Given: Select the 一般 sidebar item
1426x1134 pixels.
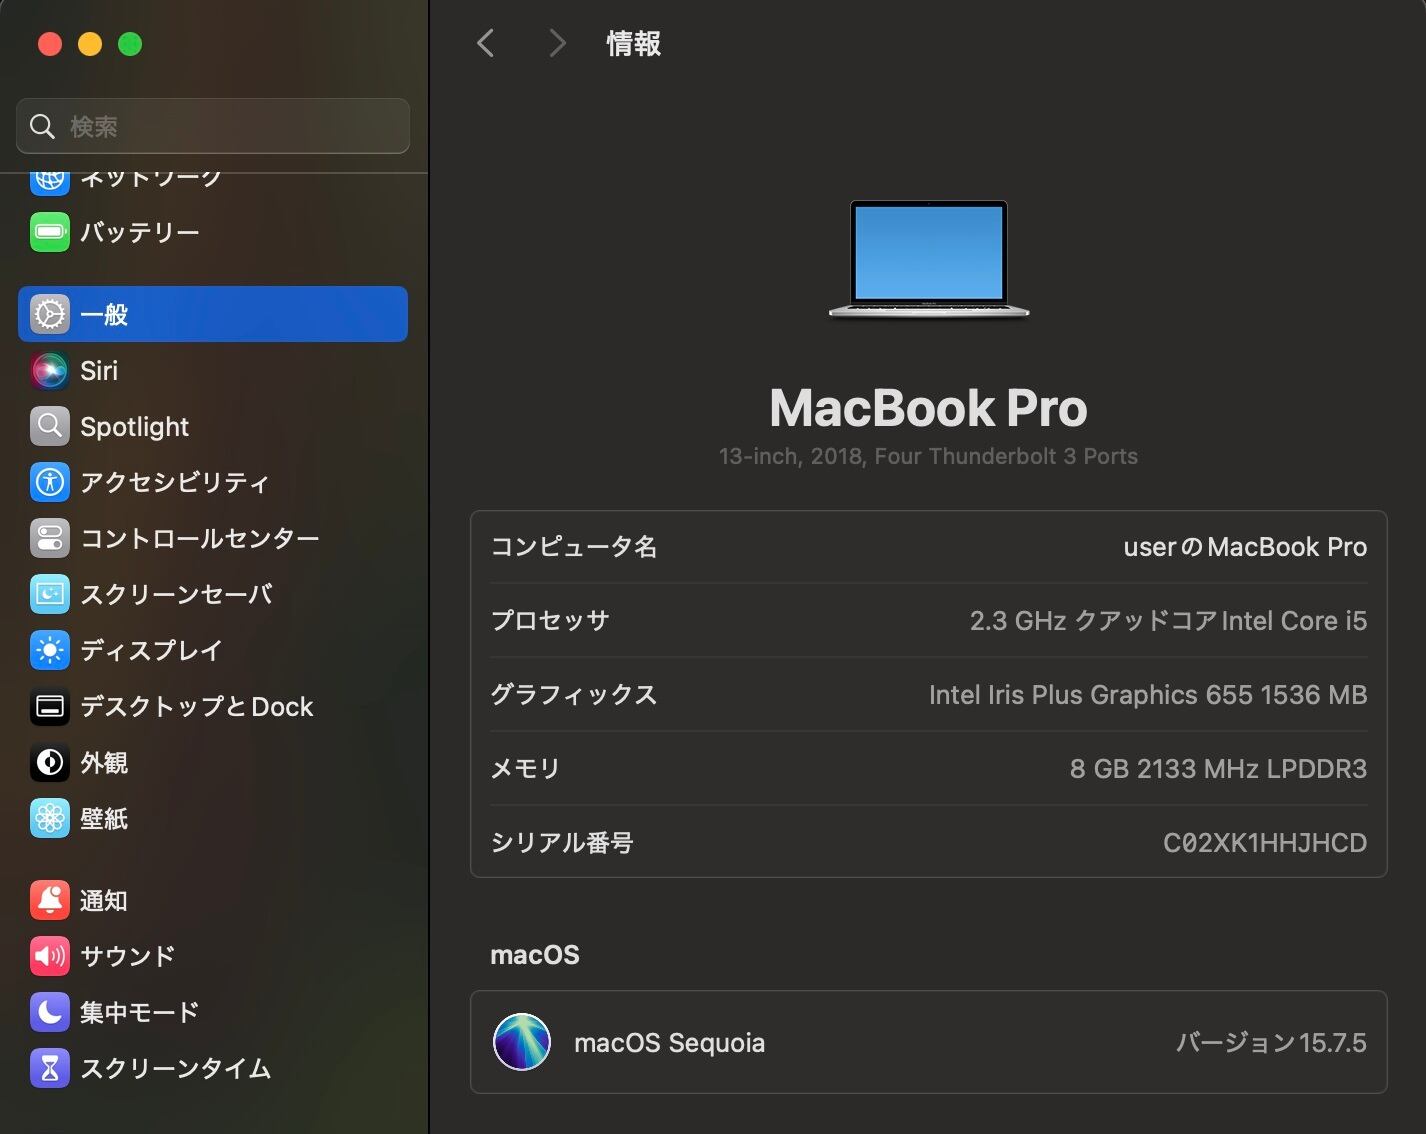Looking at the screenshot, I should pos(213,314).
